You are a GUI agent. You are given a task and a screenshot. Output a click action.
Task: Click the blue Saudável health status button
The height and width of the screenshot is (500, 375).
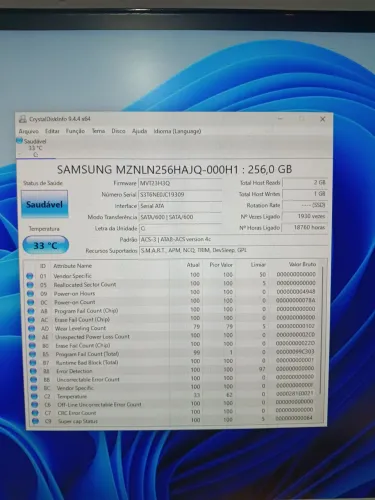[45, 204]
